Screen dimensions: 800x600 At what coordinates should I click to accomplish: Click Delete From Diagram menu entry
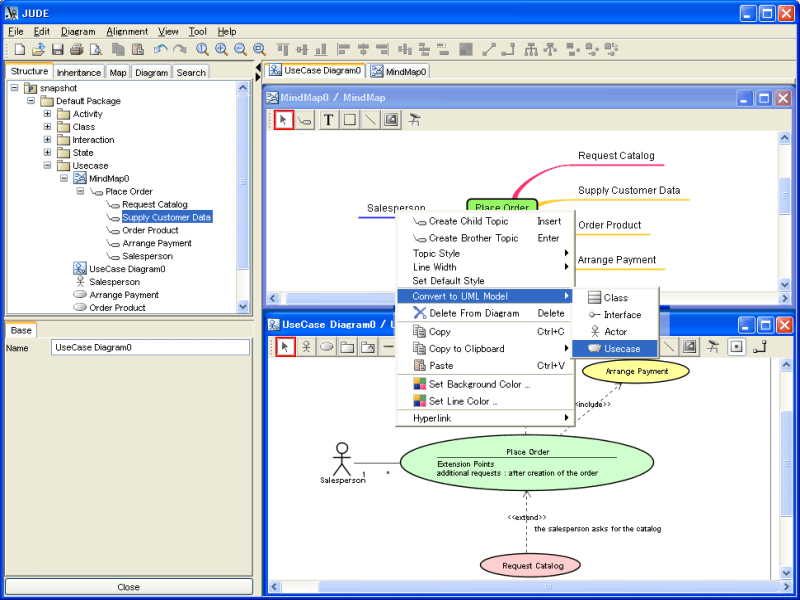(x=486, y=313)
